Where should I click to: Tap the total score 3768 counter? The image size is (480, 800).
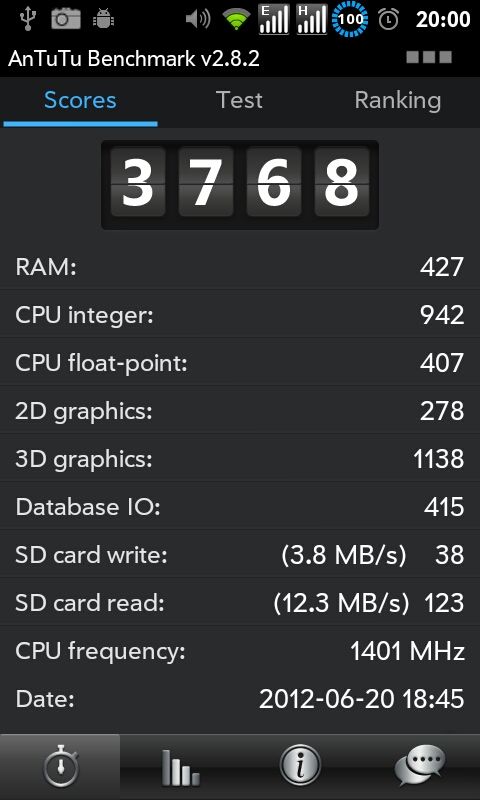(240, 185)
